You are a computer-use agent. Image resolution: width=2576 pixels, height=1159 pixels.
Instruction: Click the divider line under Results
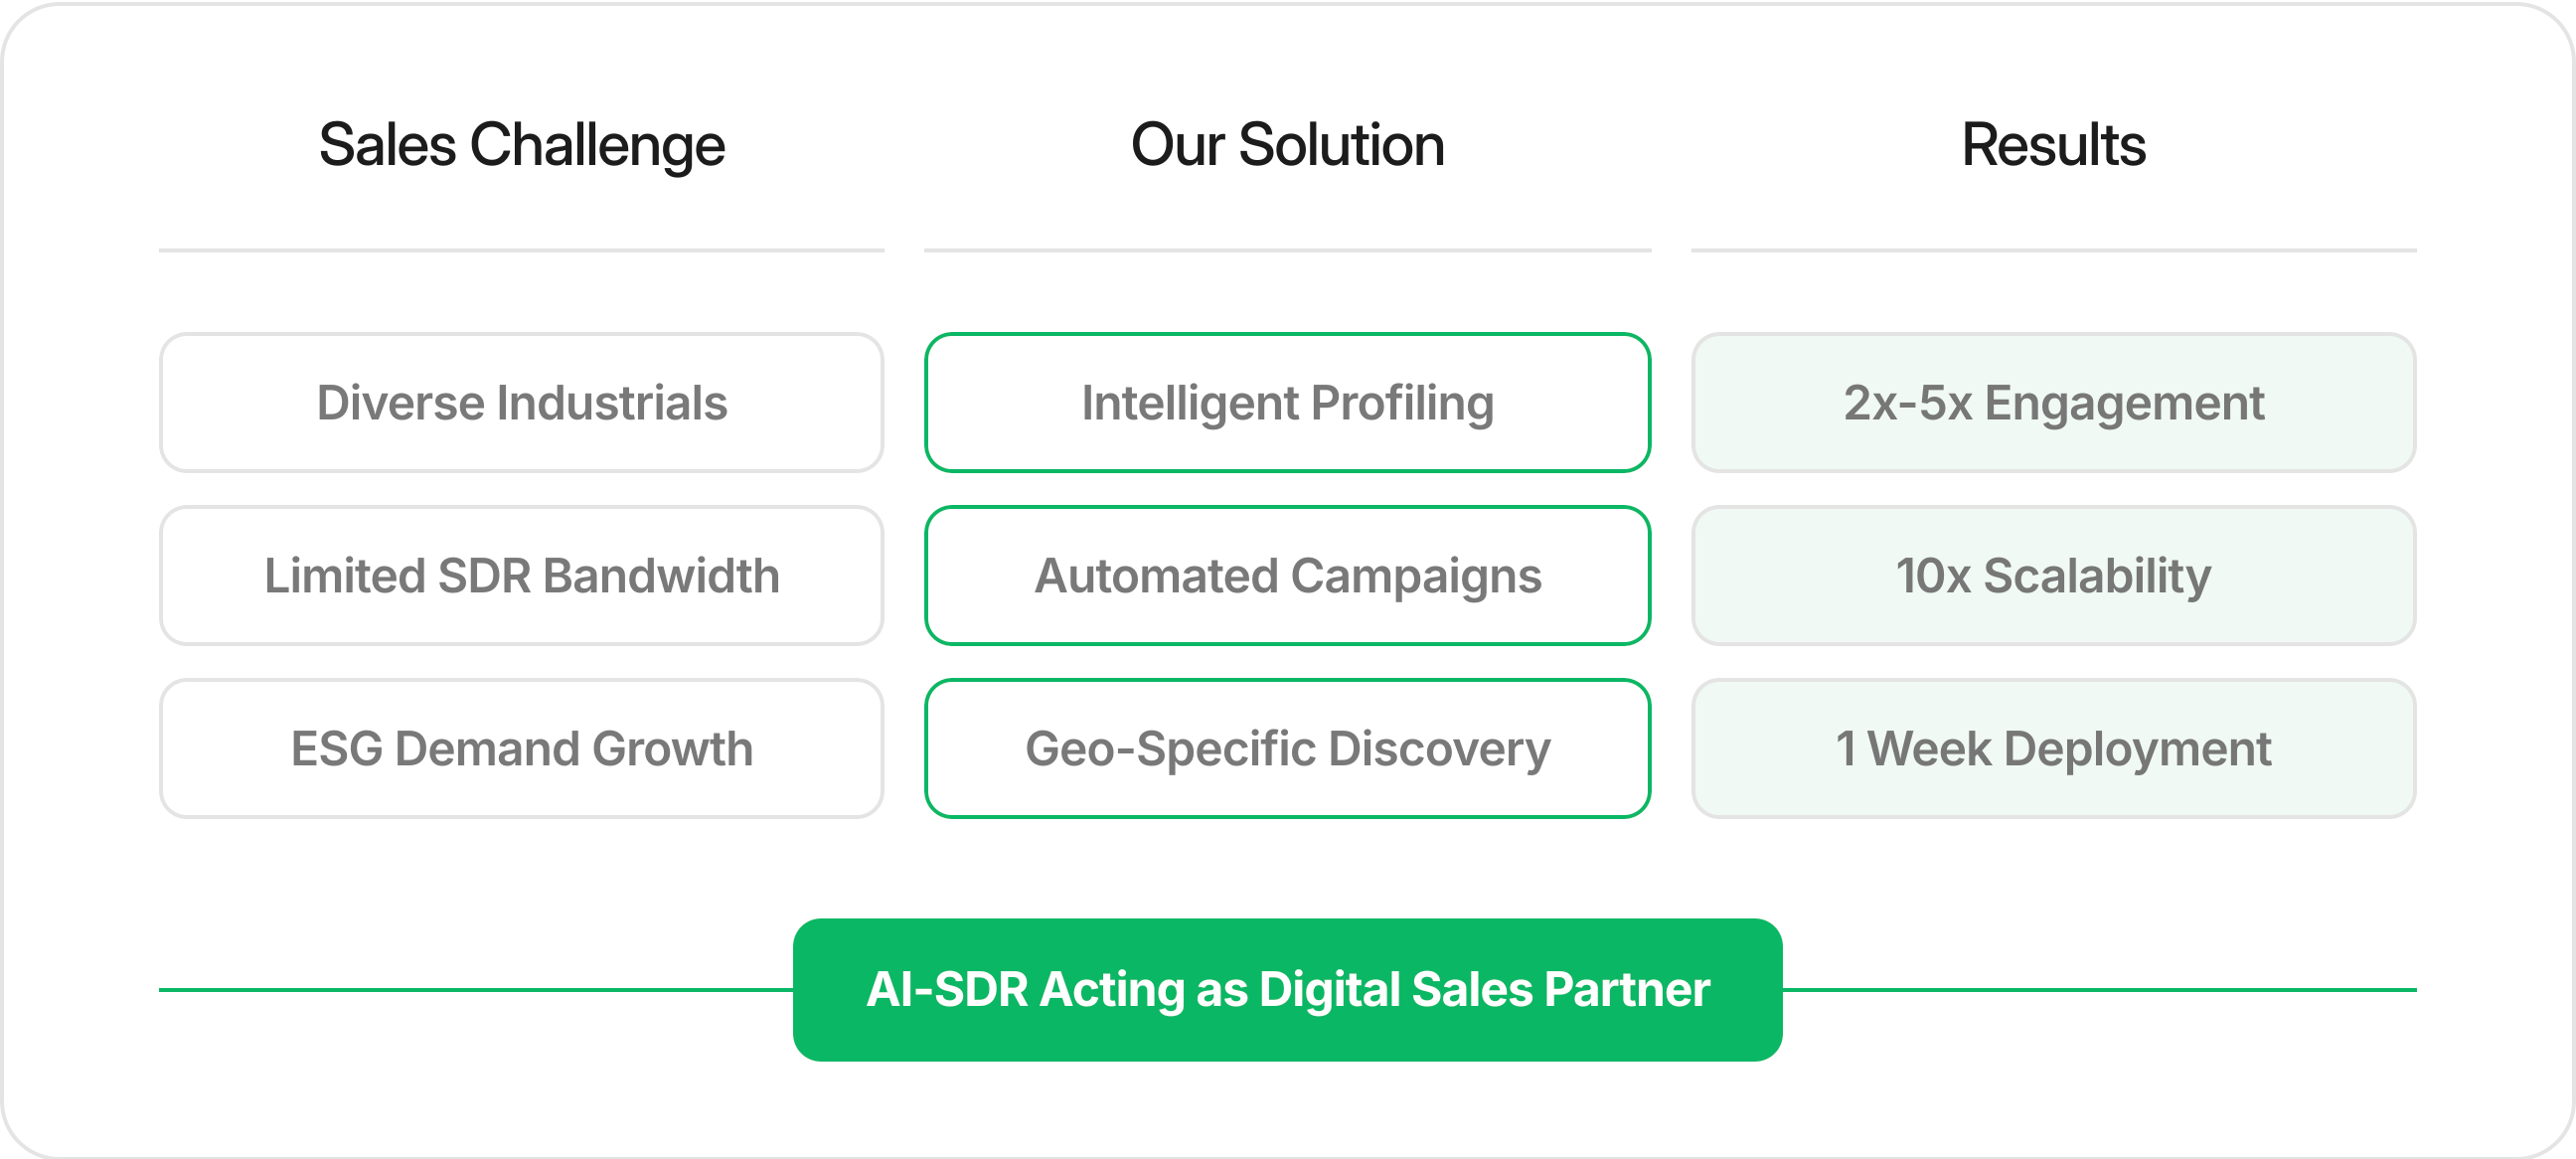[x=2053, y=250]
